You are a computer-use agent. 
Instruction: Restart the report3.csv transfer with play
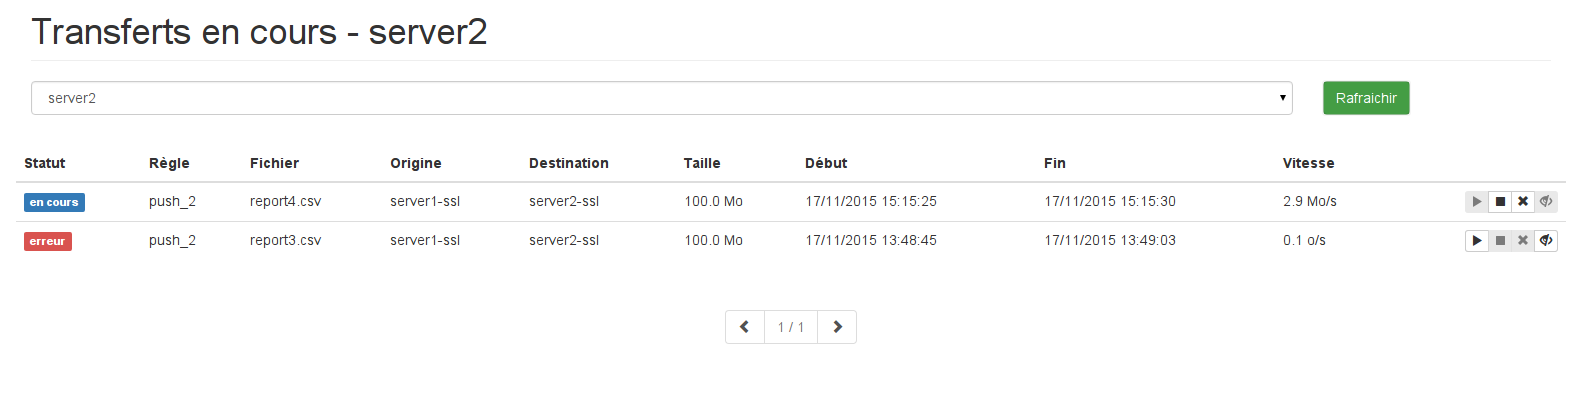coord(1477,241)
